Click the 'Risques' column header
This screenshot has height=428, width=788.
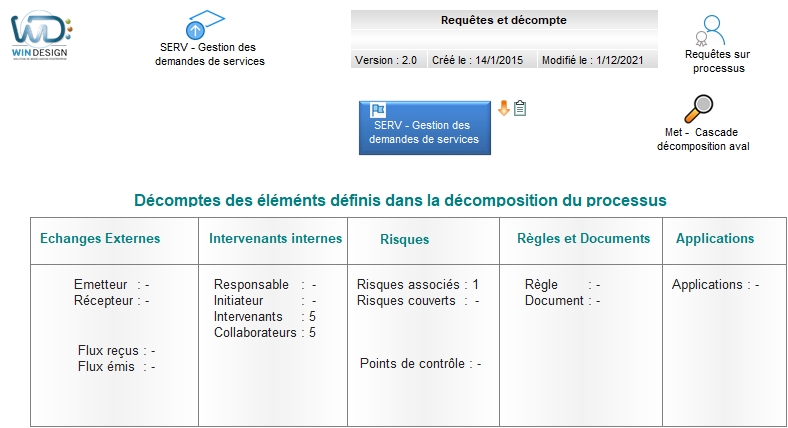tap(405, 240)
